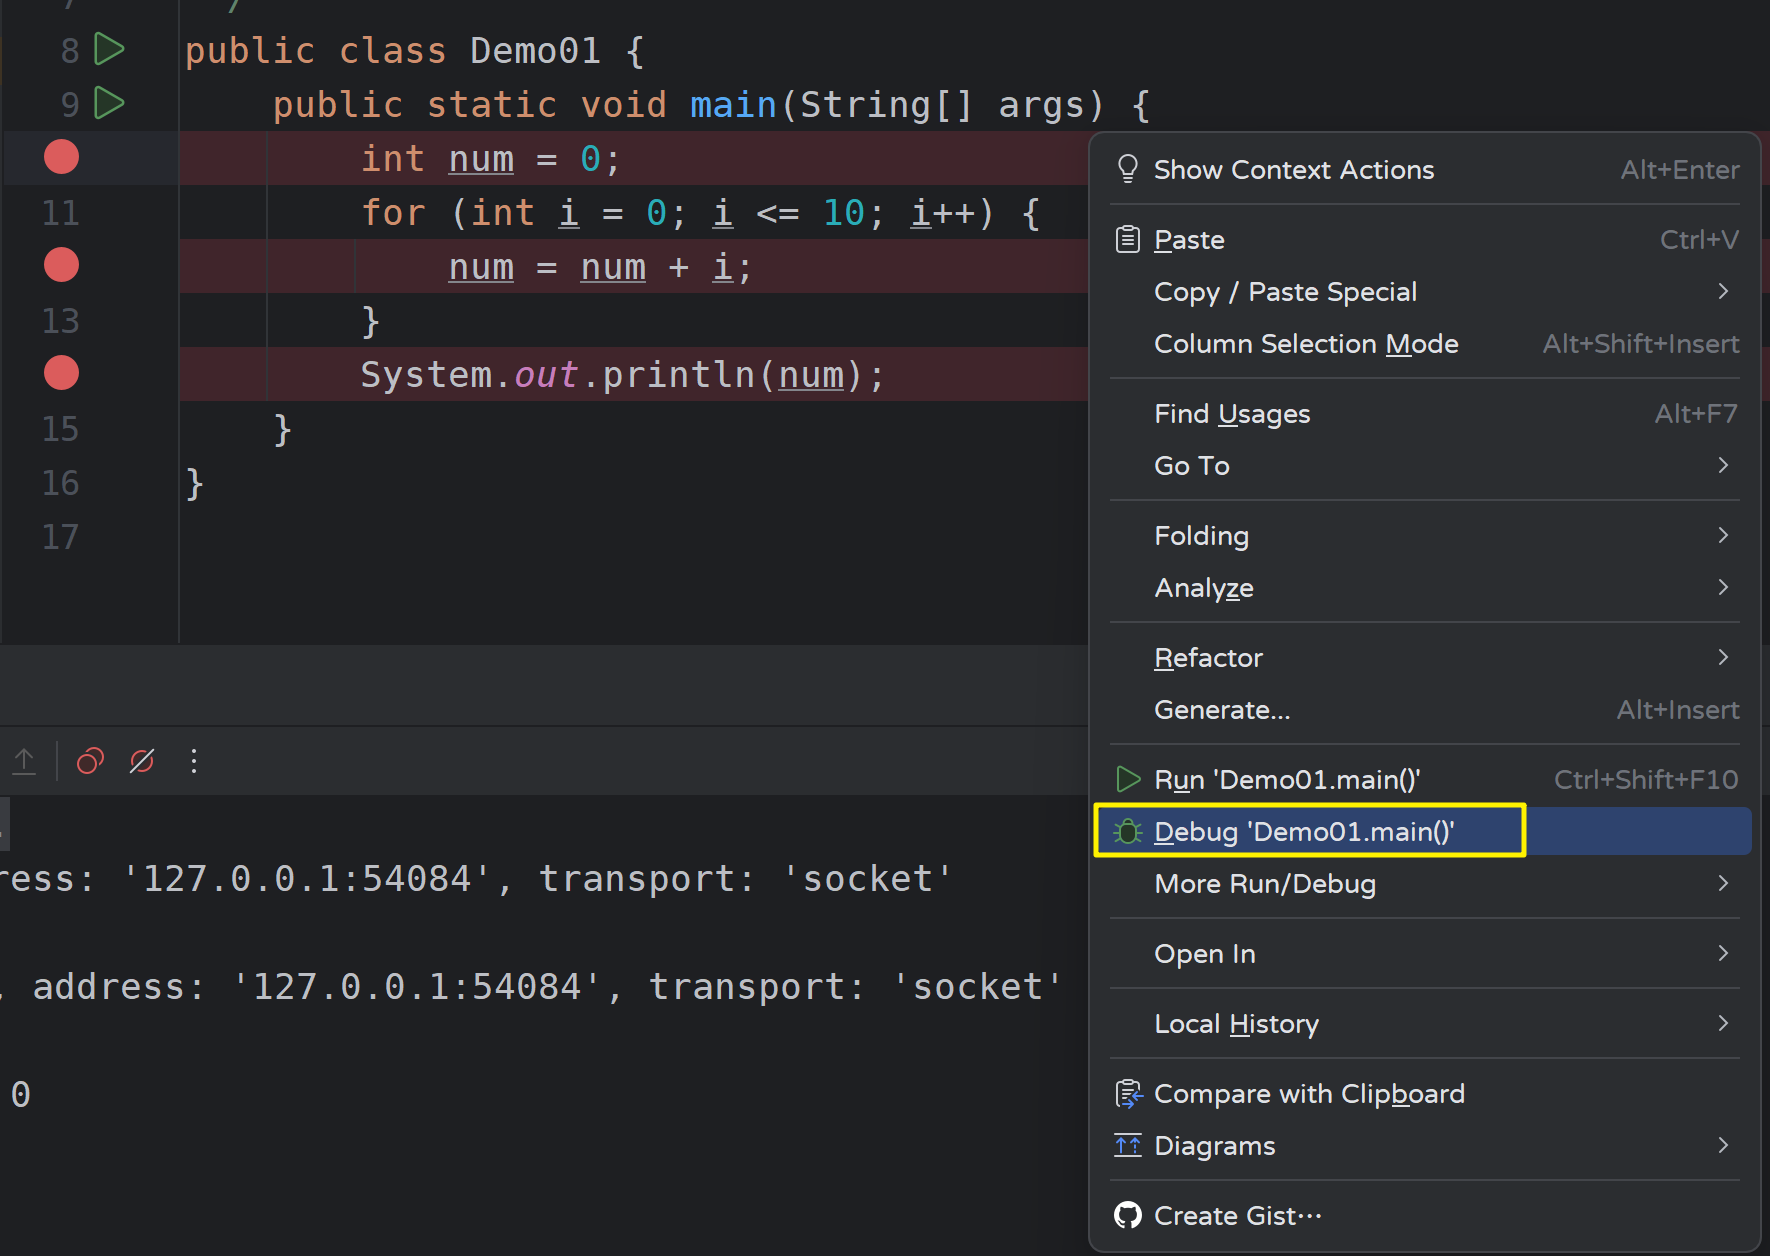1770x1256 pixels.
Task: Click the italic 'out' field in System.out
Action: [546, 375]
